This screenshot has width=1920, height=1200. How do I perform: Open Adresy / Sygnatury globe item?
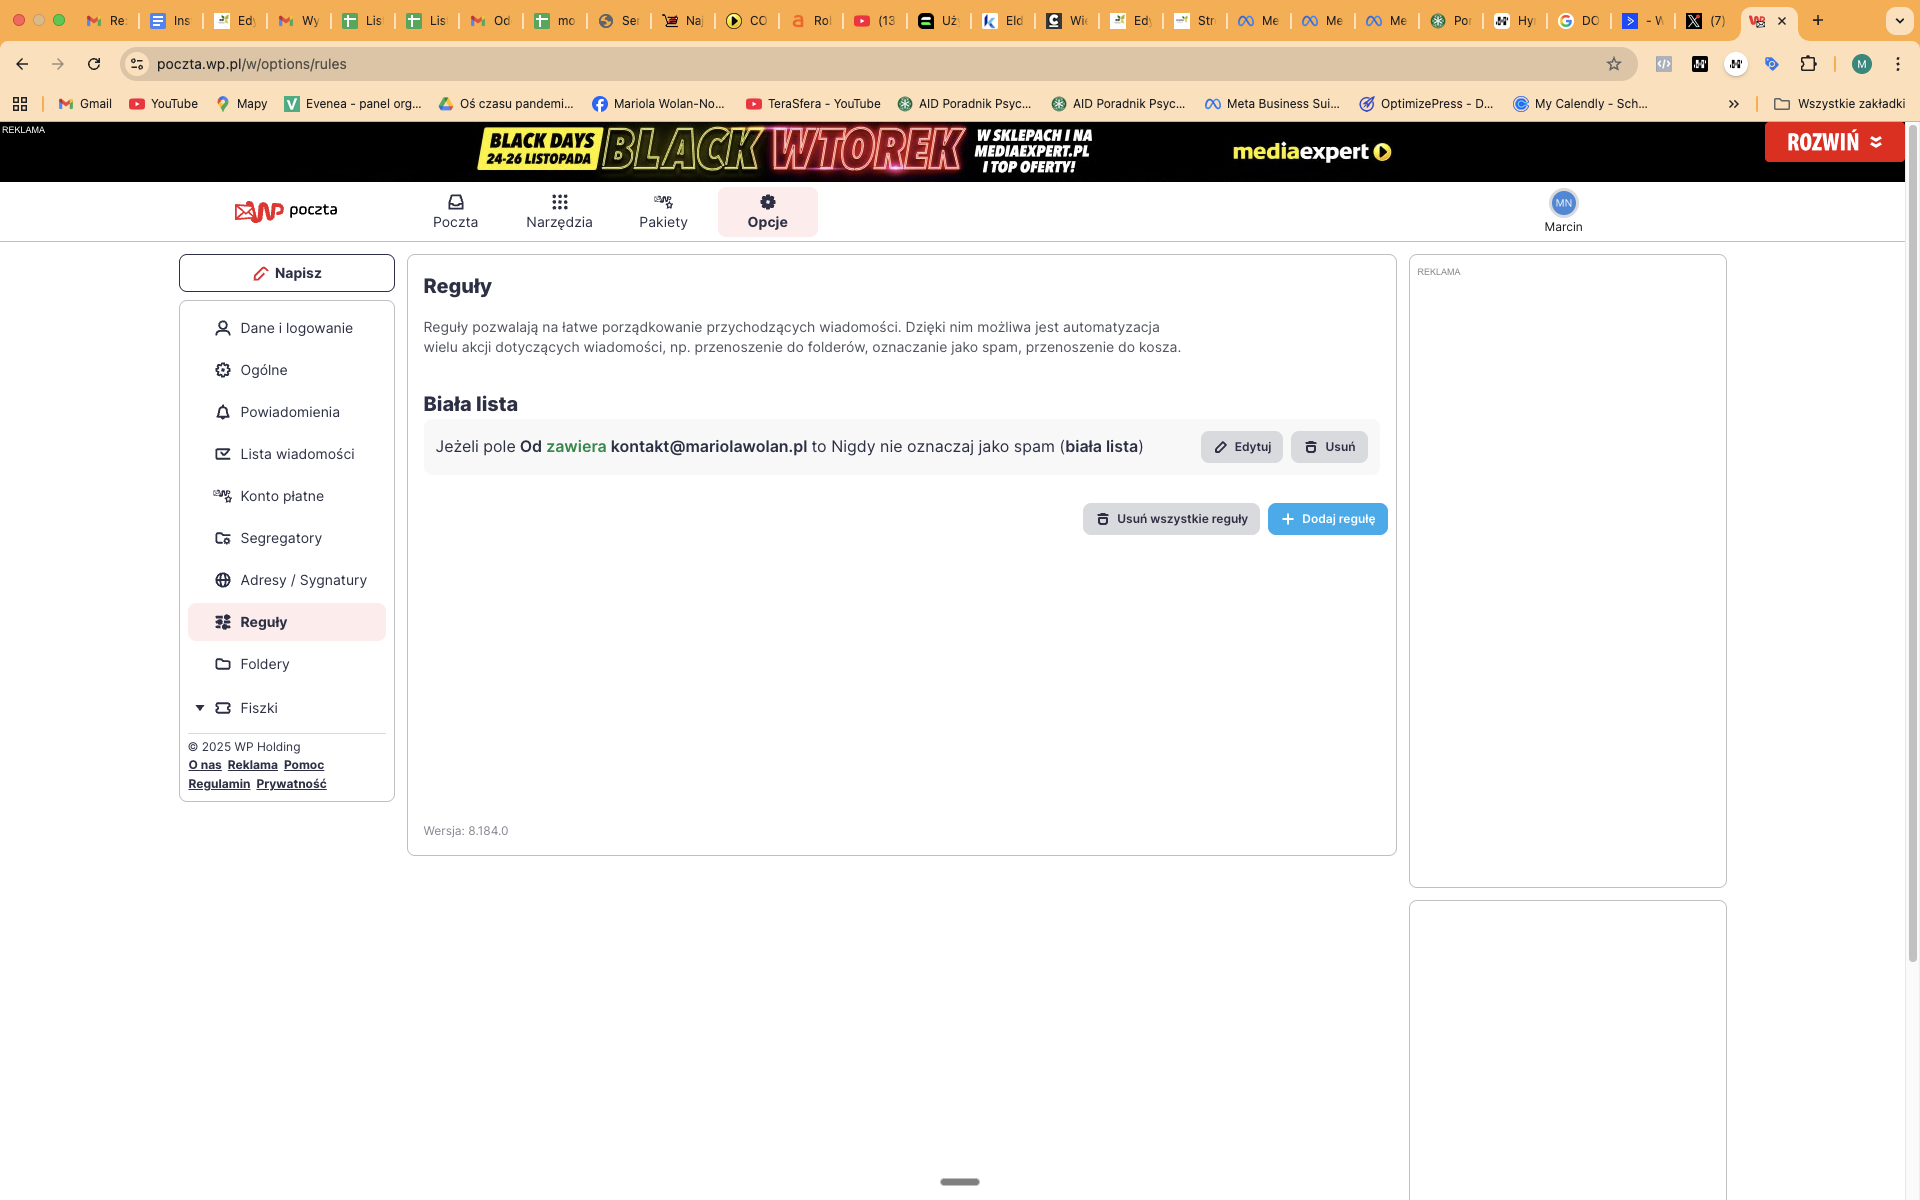pos(223,580)
